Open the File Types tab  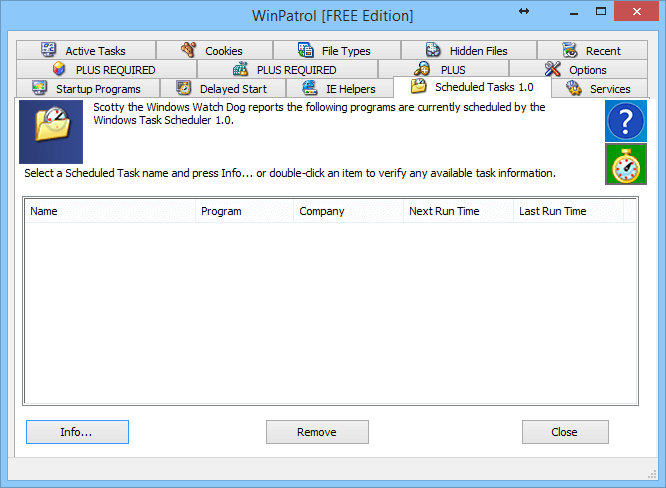click(337, 50)
